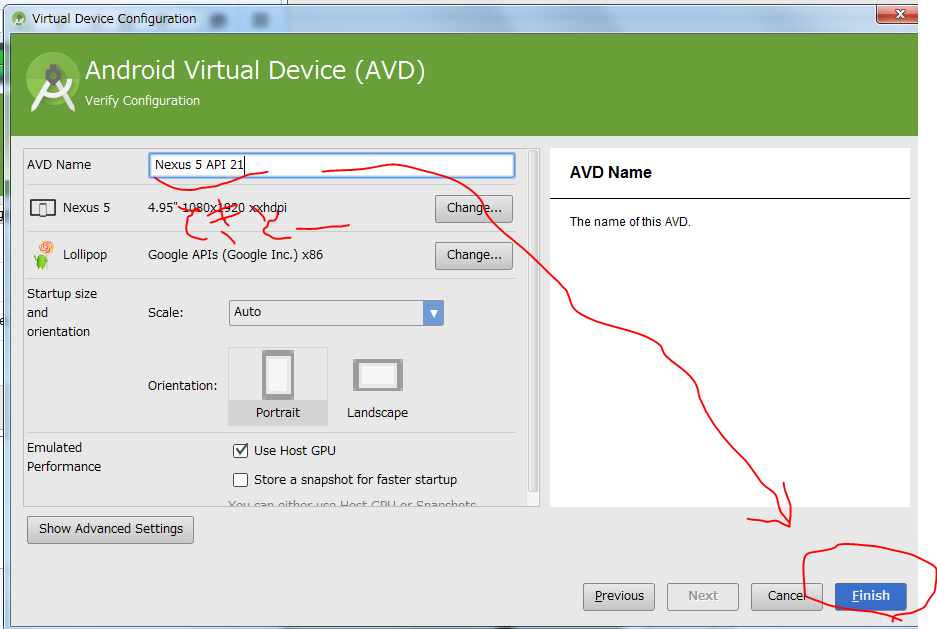Select the Landscape orientation icon

(x=378, y=375)
